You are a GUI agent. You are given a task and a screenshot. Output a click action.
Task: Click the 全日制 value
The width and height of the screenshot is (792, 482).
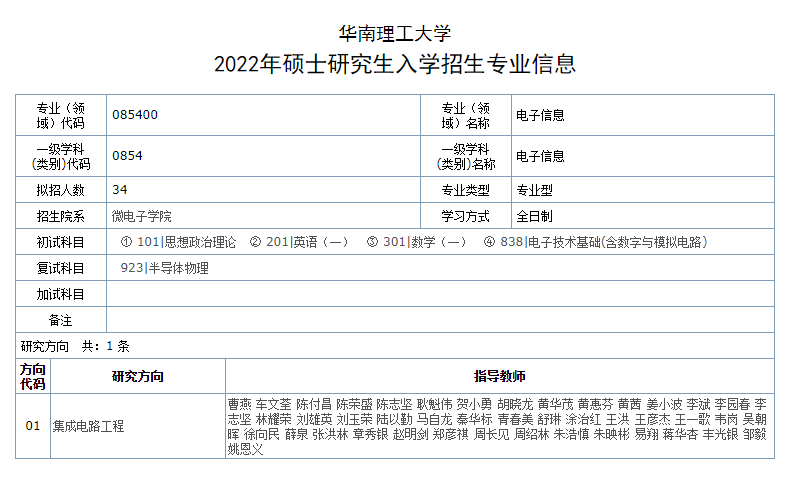534,216
